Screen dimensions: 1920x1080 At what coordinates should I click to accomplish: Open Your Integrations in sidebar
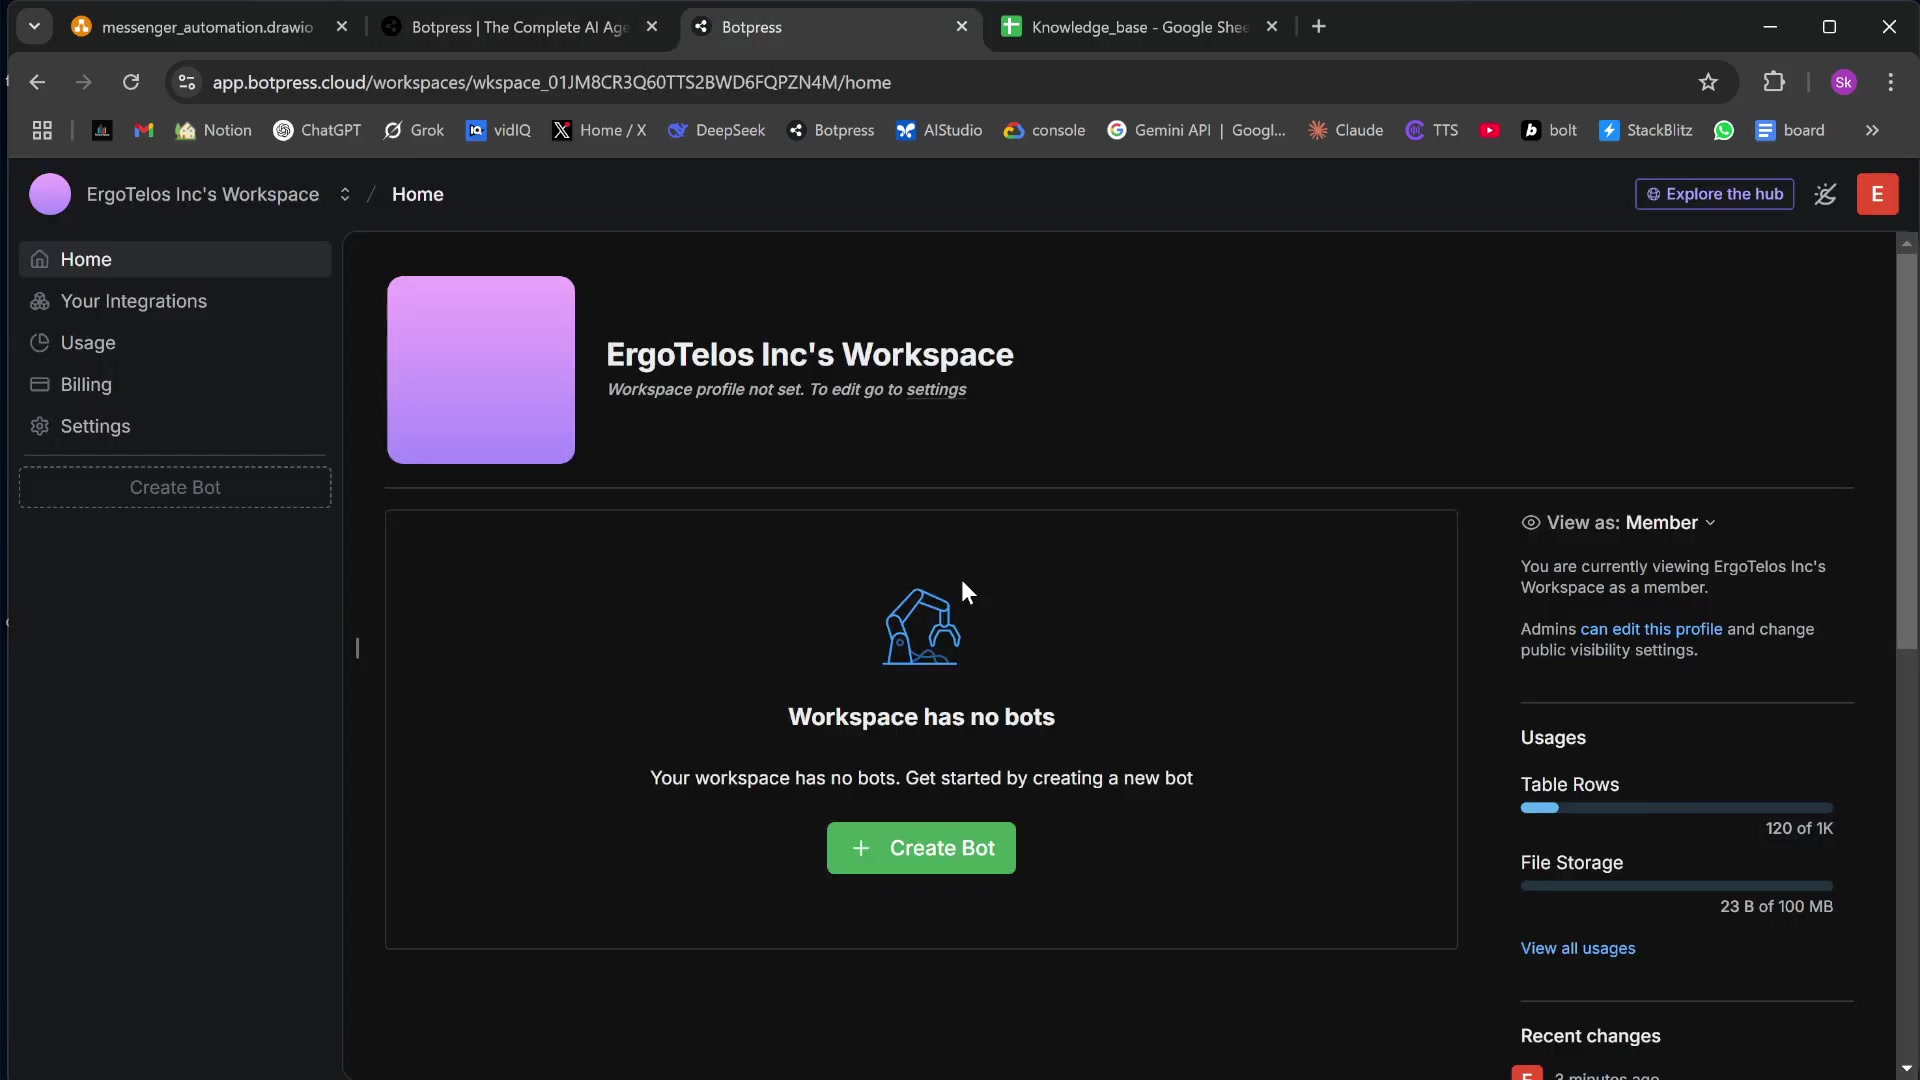(175, 301)
